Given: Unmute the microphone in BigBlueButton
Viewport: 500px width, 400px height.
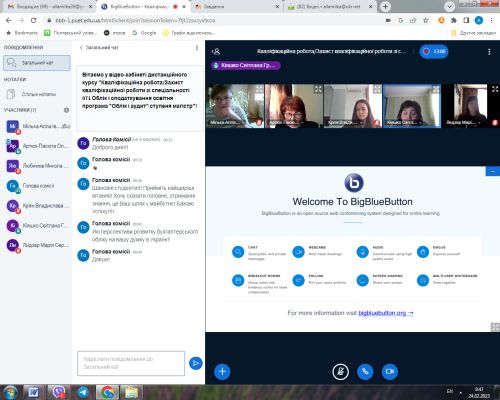Looking at the screenshot, I should click(340, 371).
